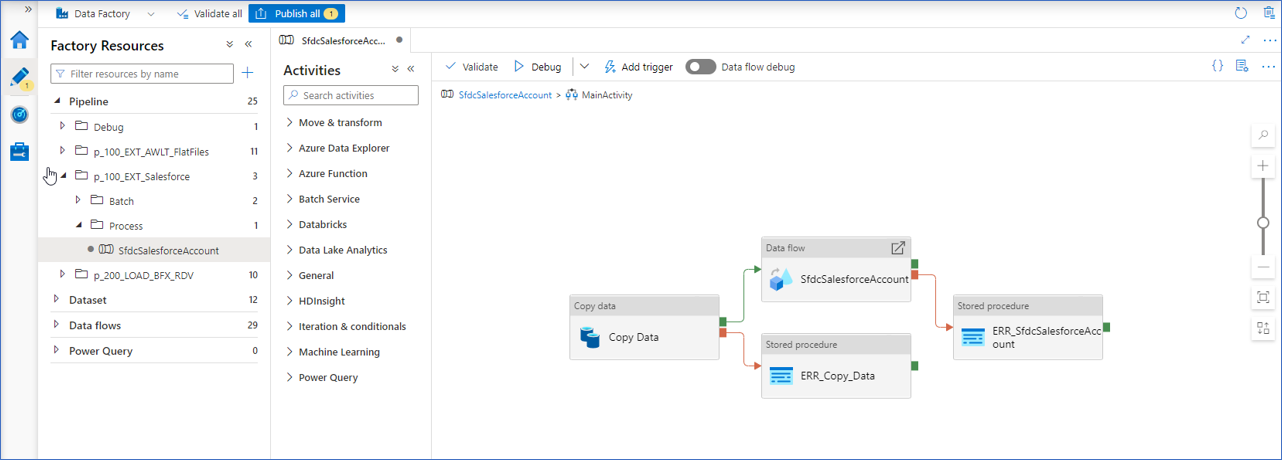This screenshot has width=1282, height=460.
Task: Open the pipeline Properties icon
Action: pyautogui.click(x=1242, y=66)
